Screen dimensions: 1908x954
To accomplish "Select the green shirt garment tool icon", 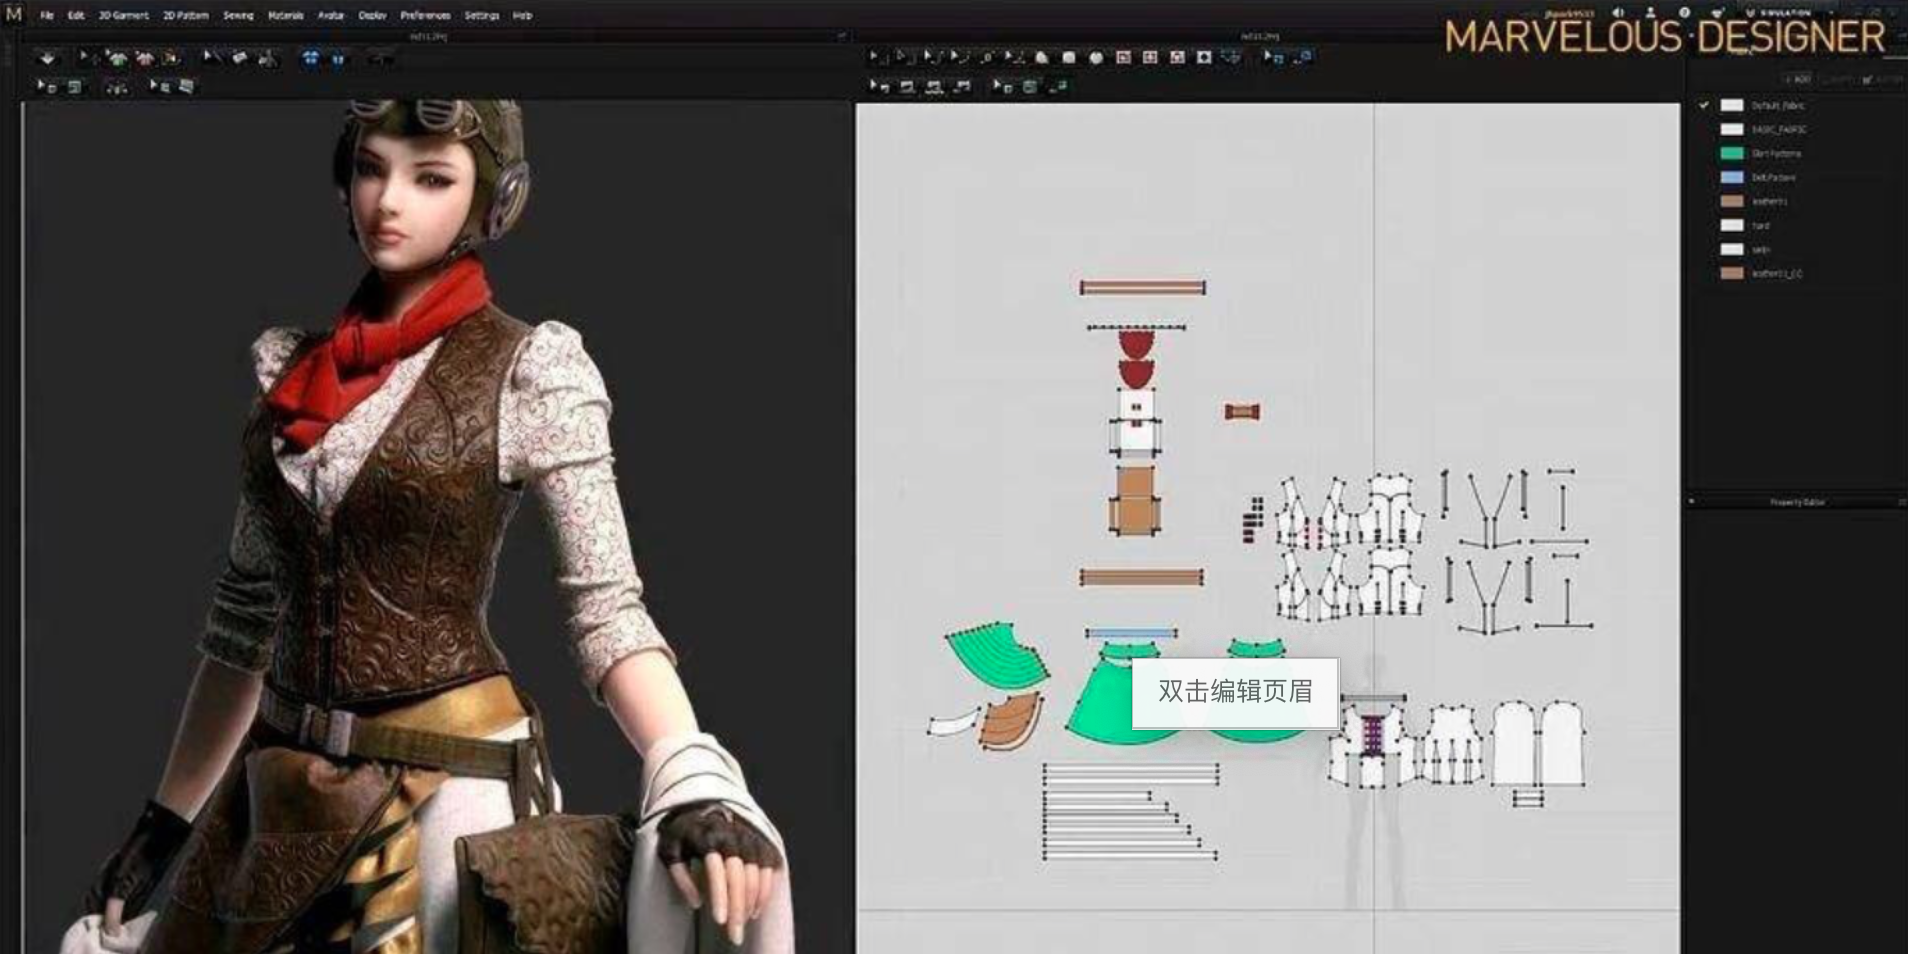I will [x=118, y=59].
